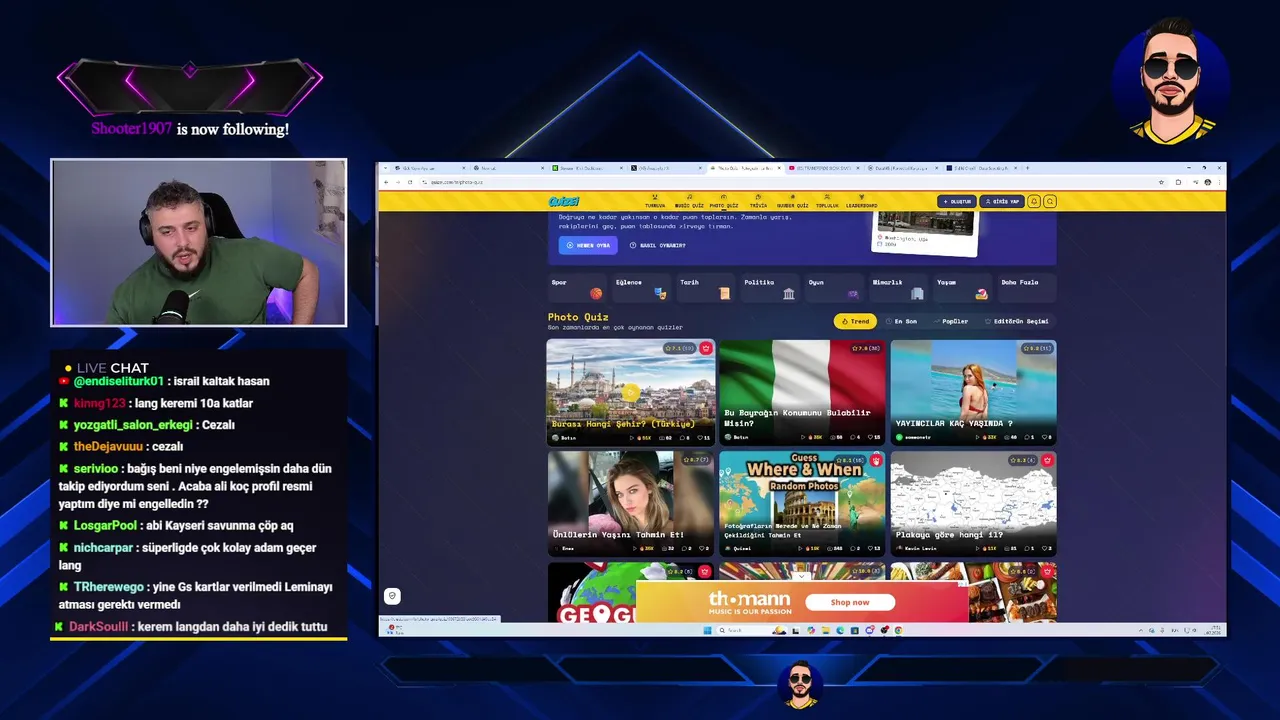This screenshot has height=720, width=1280.
Task: Click crown badge on Where & When card
Action: pos(876,460)
